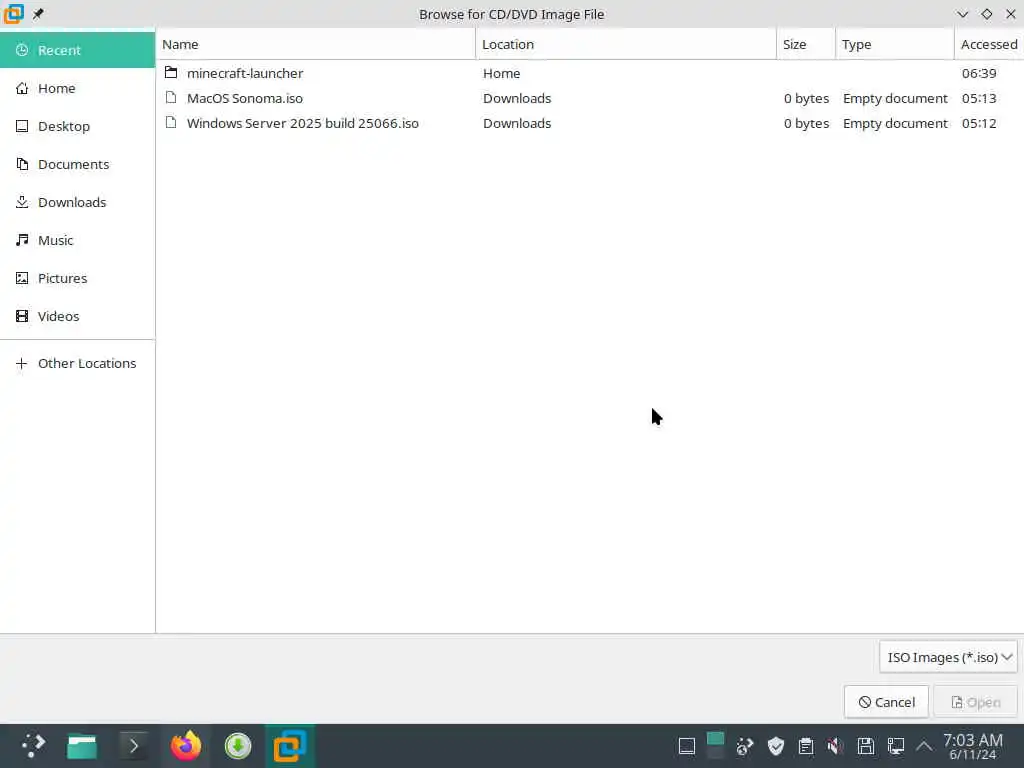Select MacOS Sonoma.iso file
Screen dimensions: 1024x768
tap(590, 98)
